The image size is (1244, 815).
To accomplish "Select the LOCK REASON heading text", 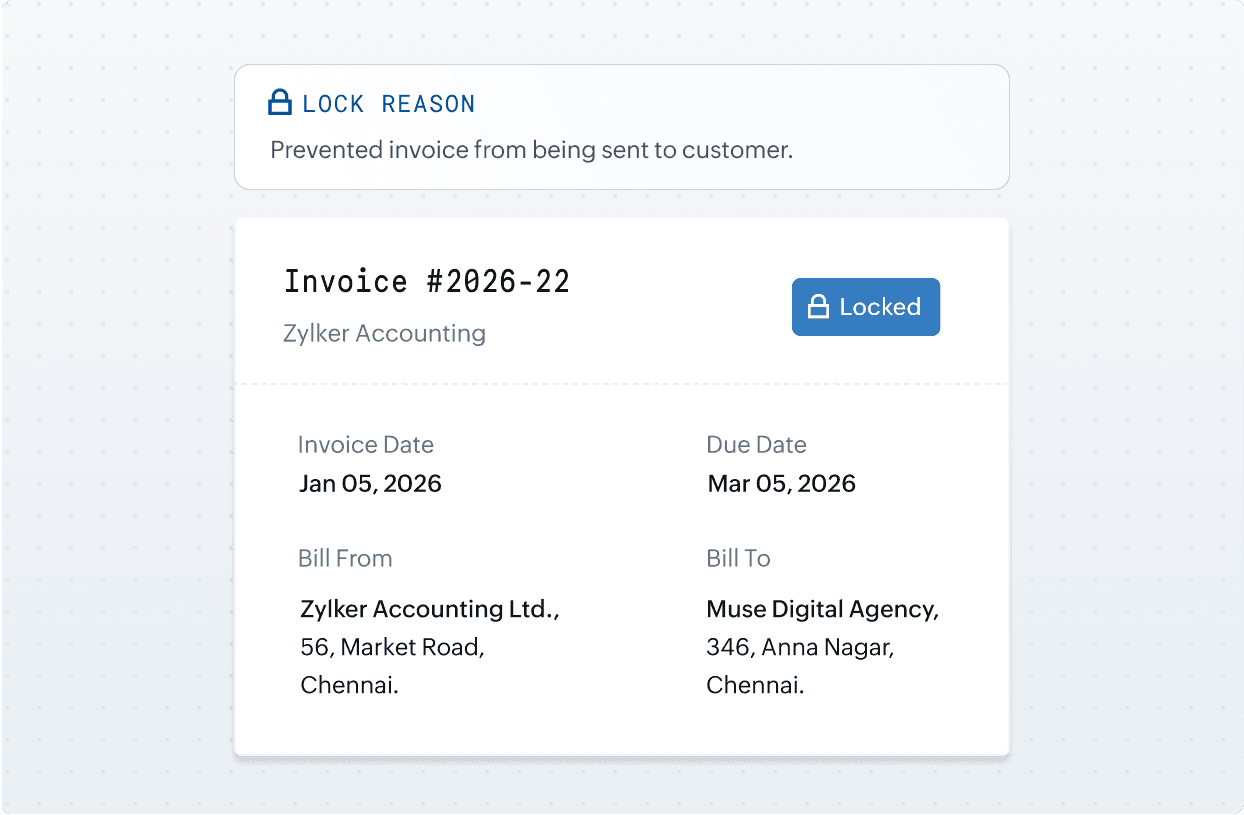I will tap(388, 103).
